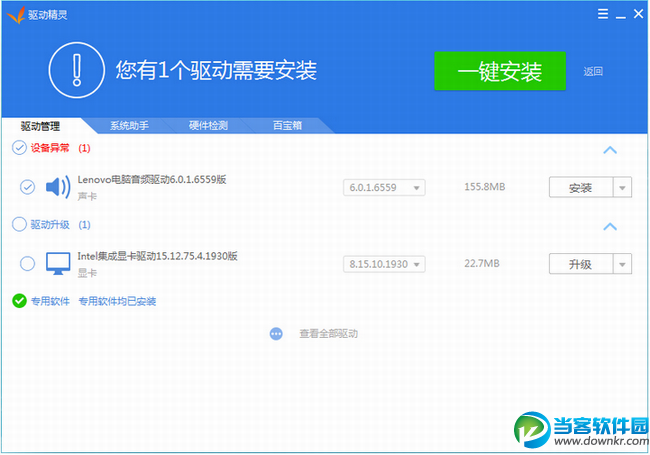Open the arrow beside 升级 button

tap(622, 264)
